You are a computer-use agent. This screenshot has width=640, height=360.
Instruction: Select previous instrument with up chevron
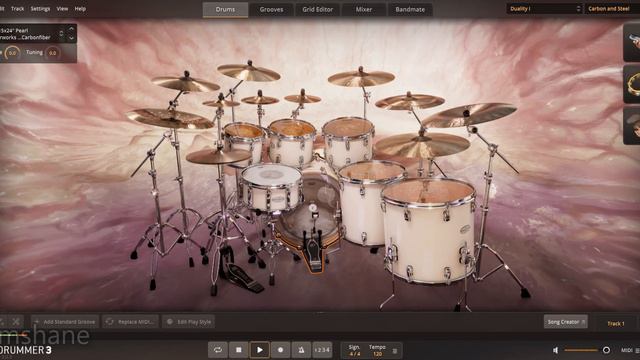click(71, 29)
